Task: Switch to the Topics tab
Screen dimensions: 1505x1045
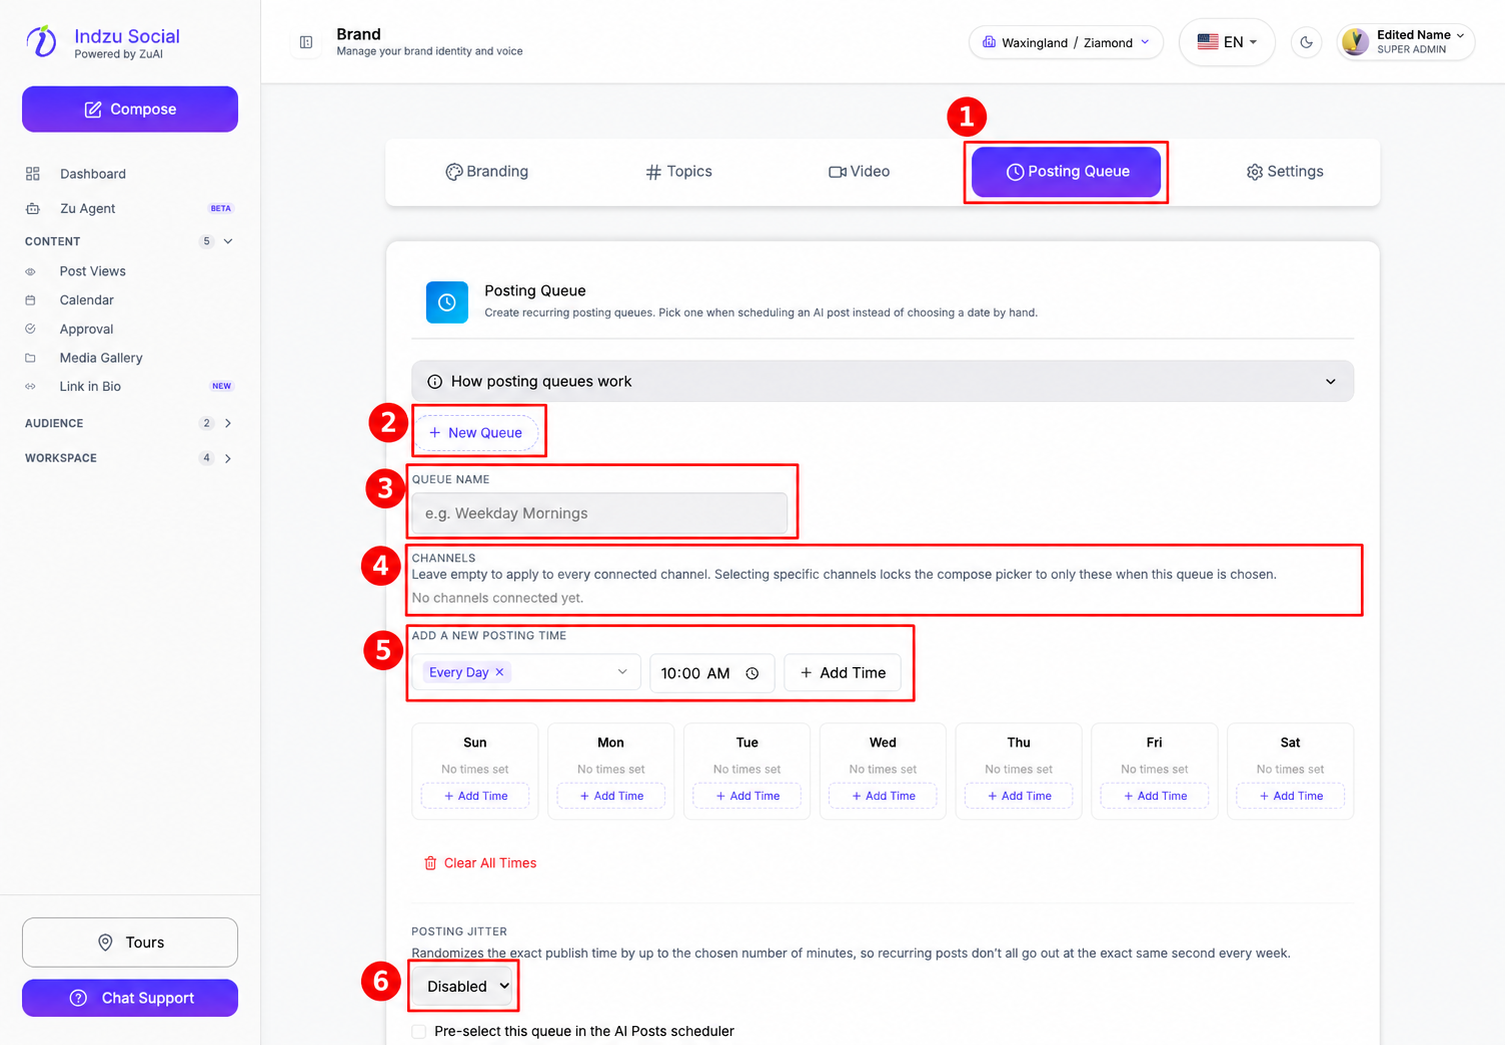Action: (x=679, y=172)
